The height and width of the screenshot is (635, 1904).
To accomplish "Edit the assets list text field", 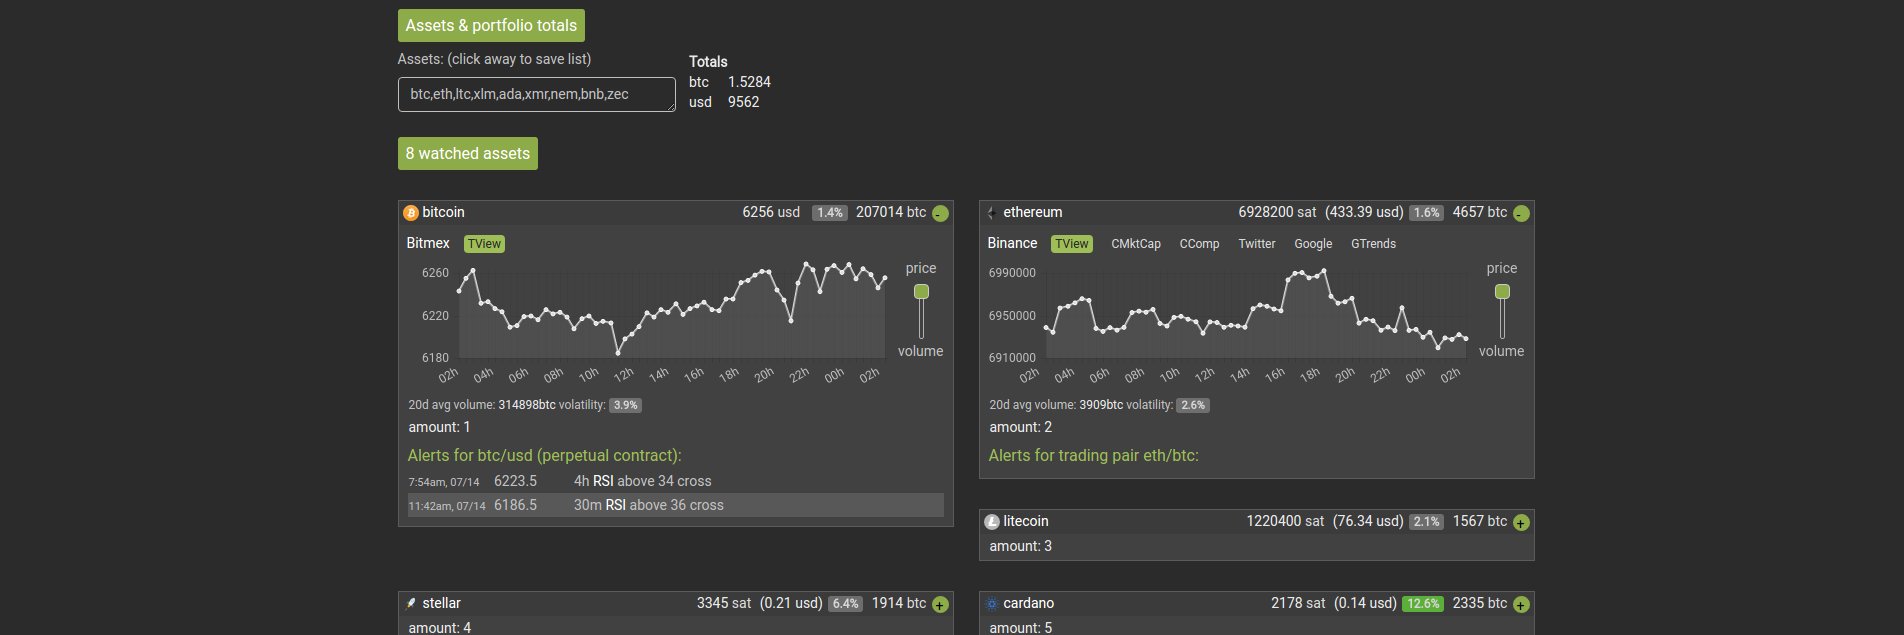I will 537,94.
